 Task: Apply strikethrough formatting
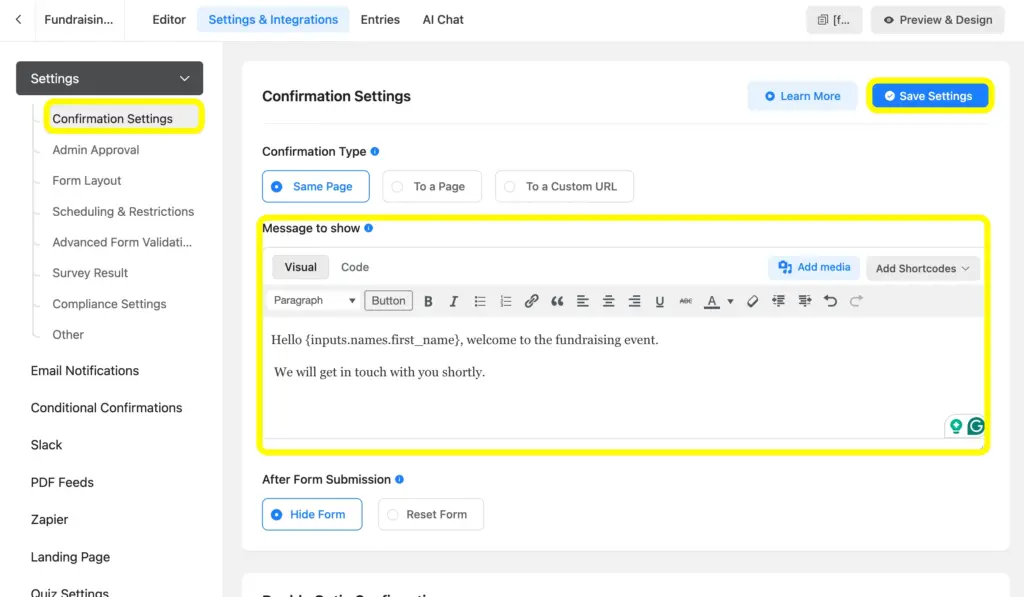685,301
